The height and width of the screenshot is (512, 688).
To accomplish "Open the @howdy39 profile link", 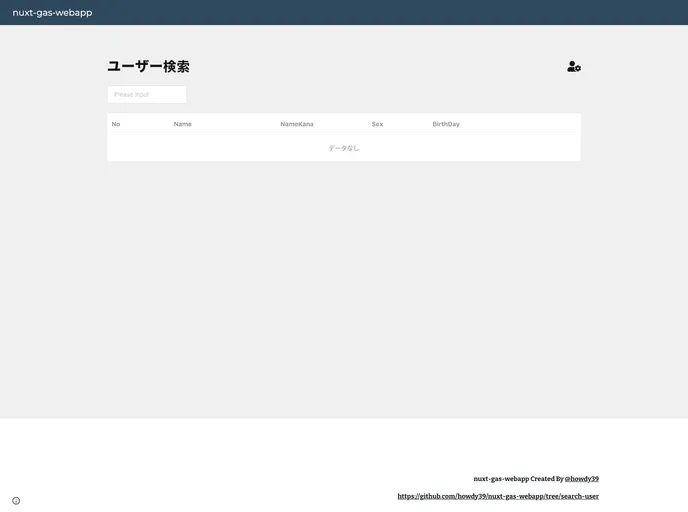I will (x=582, y=479).
